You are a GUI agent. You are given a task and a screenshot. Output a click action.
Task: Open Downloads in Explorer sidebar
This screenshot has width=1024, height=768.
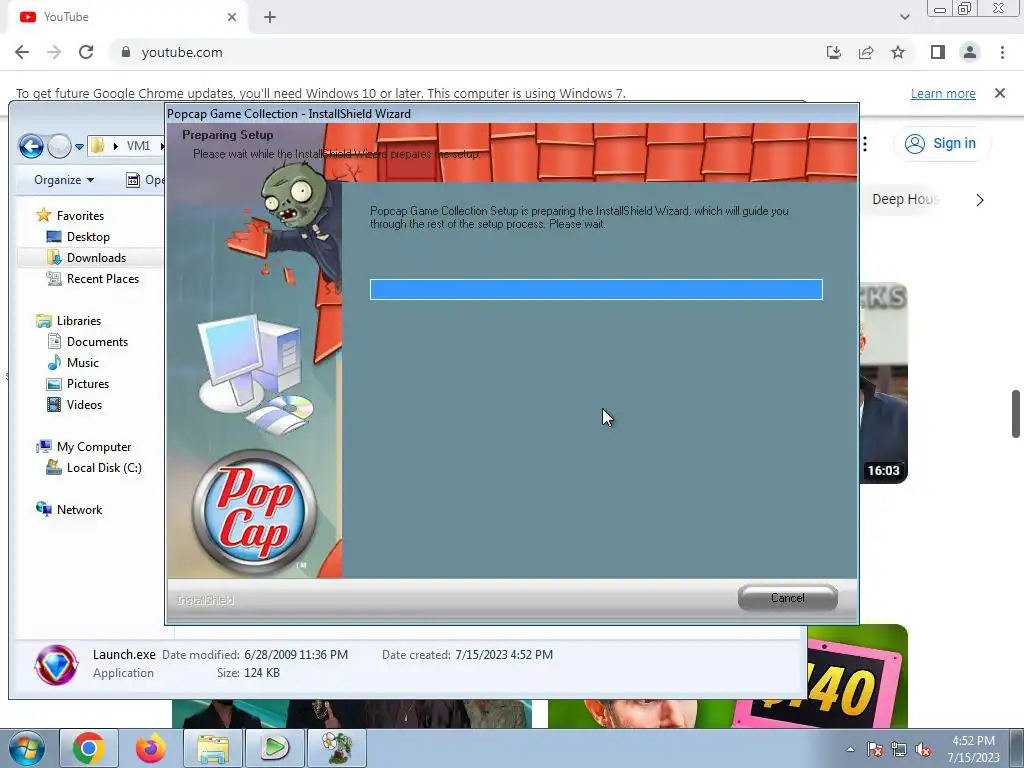(x=96, y=257)
